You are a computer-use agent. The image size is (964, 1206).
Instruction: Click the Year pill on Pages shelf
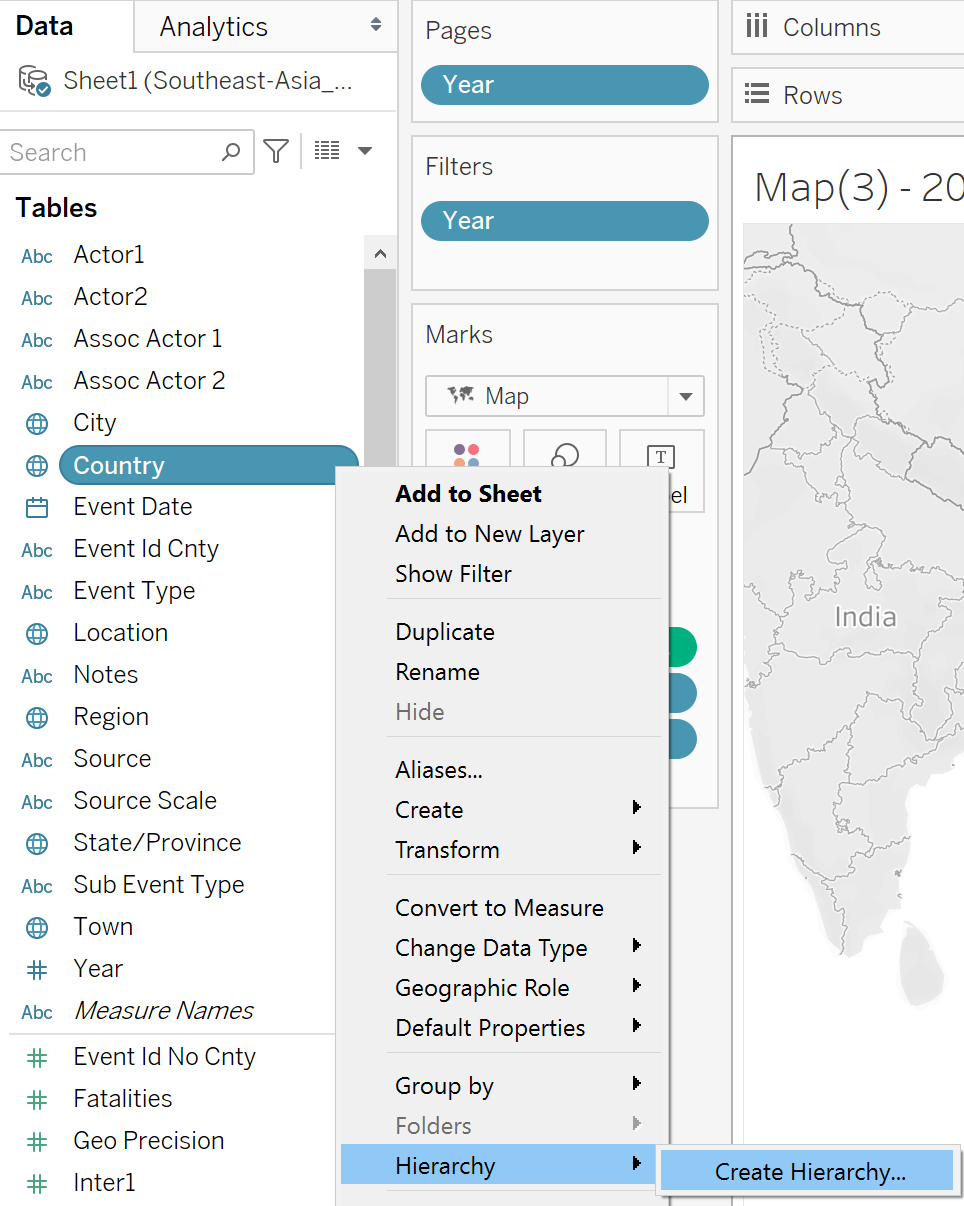pos(564,85)
